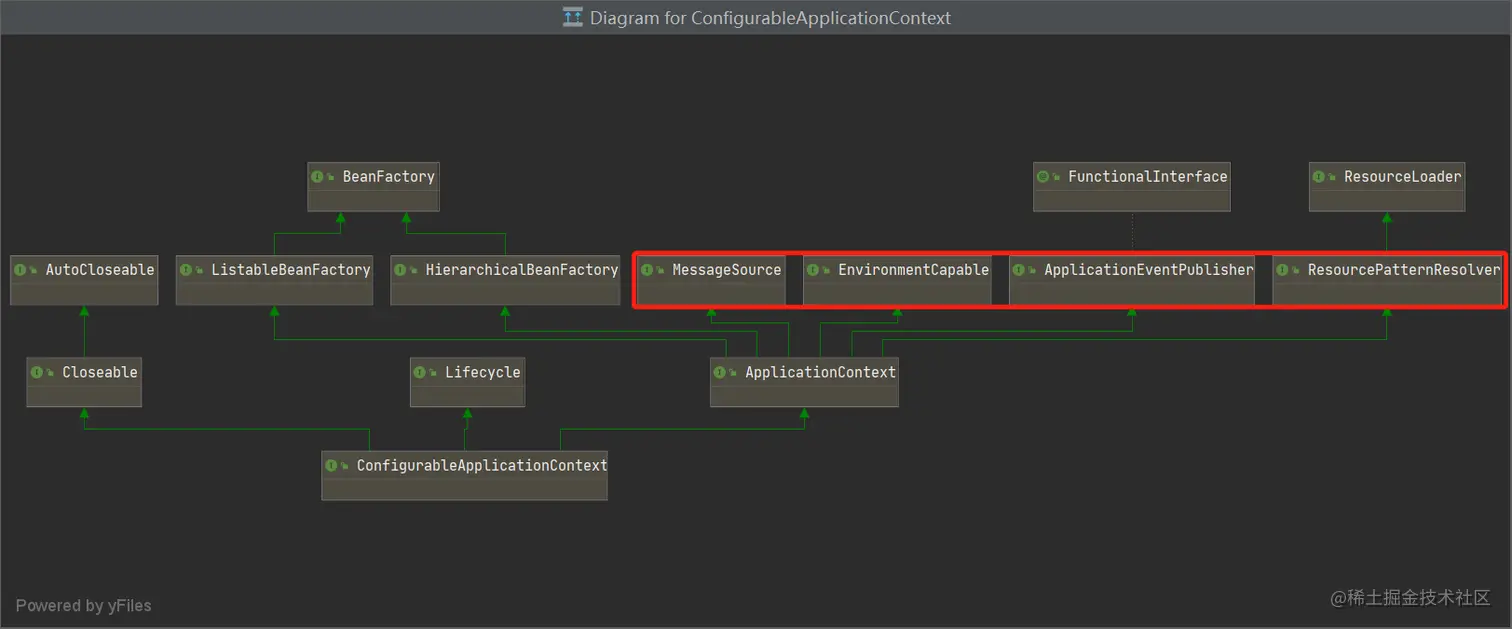This screenshot has height=629, width=1512.
Task: Click the AutoCloseable interface icon
Action: coord(20,270)
